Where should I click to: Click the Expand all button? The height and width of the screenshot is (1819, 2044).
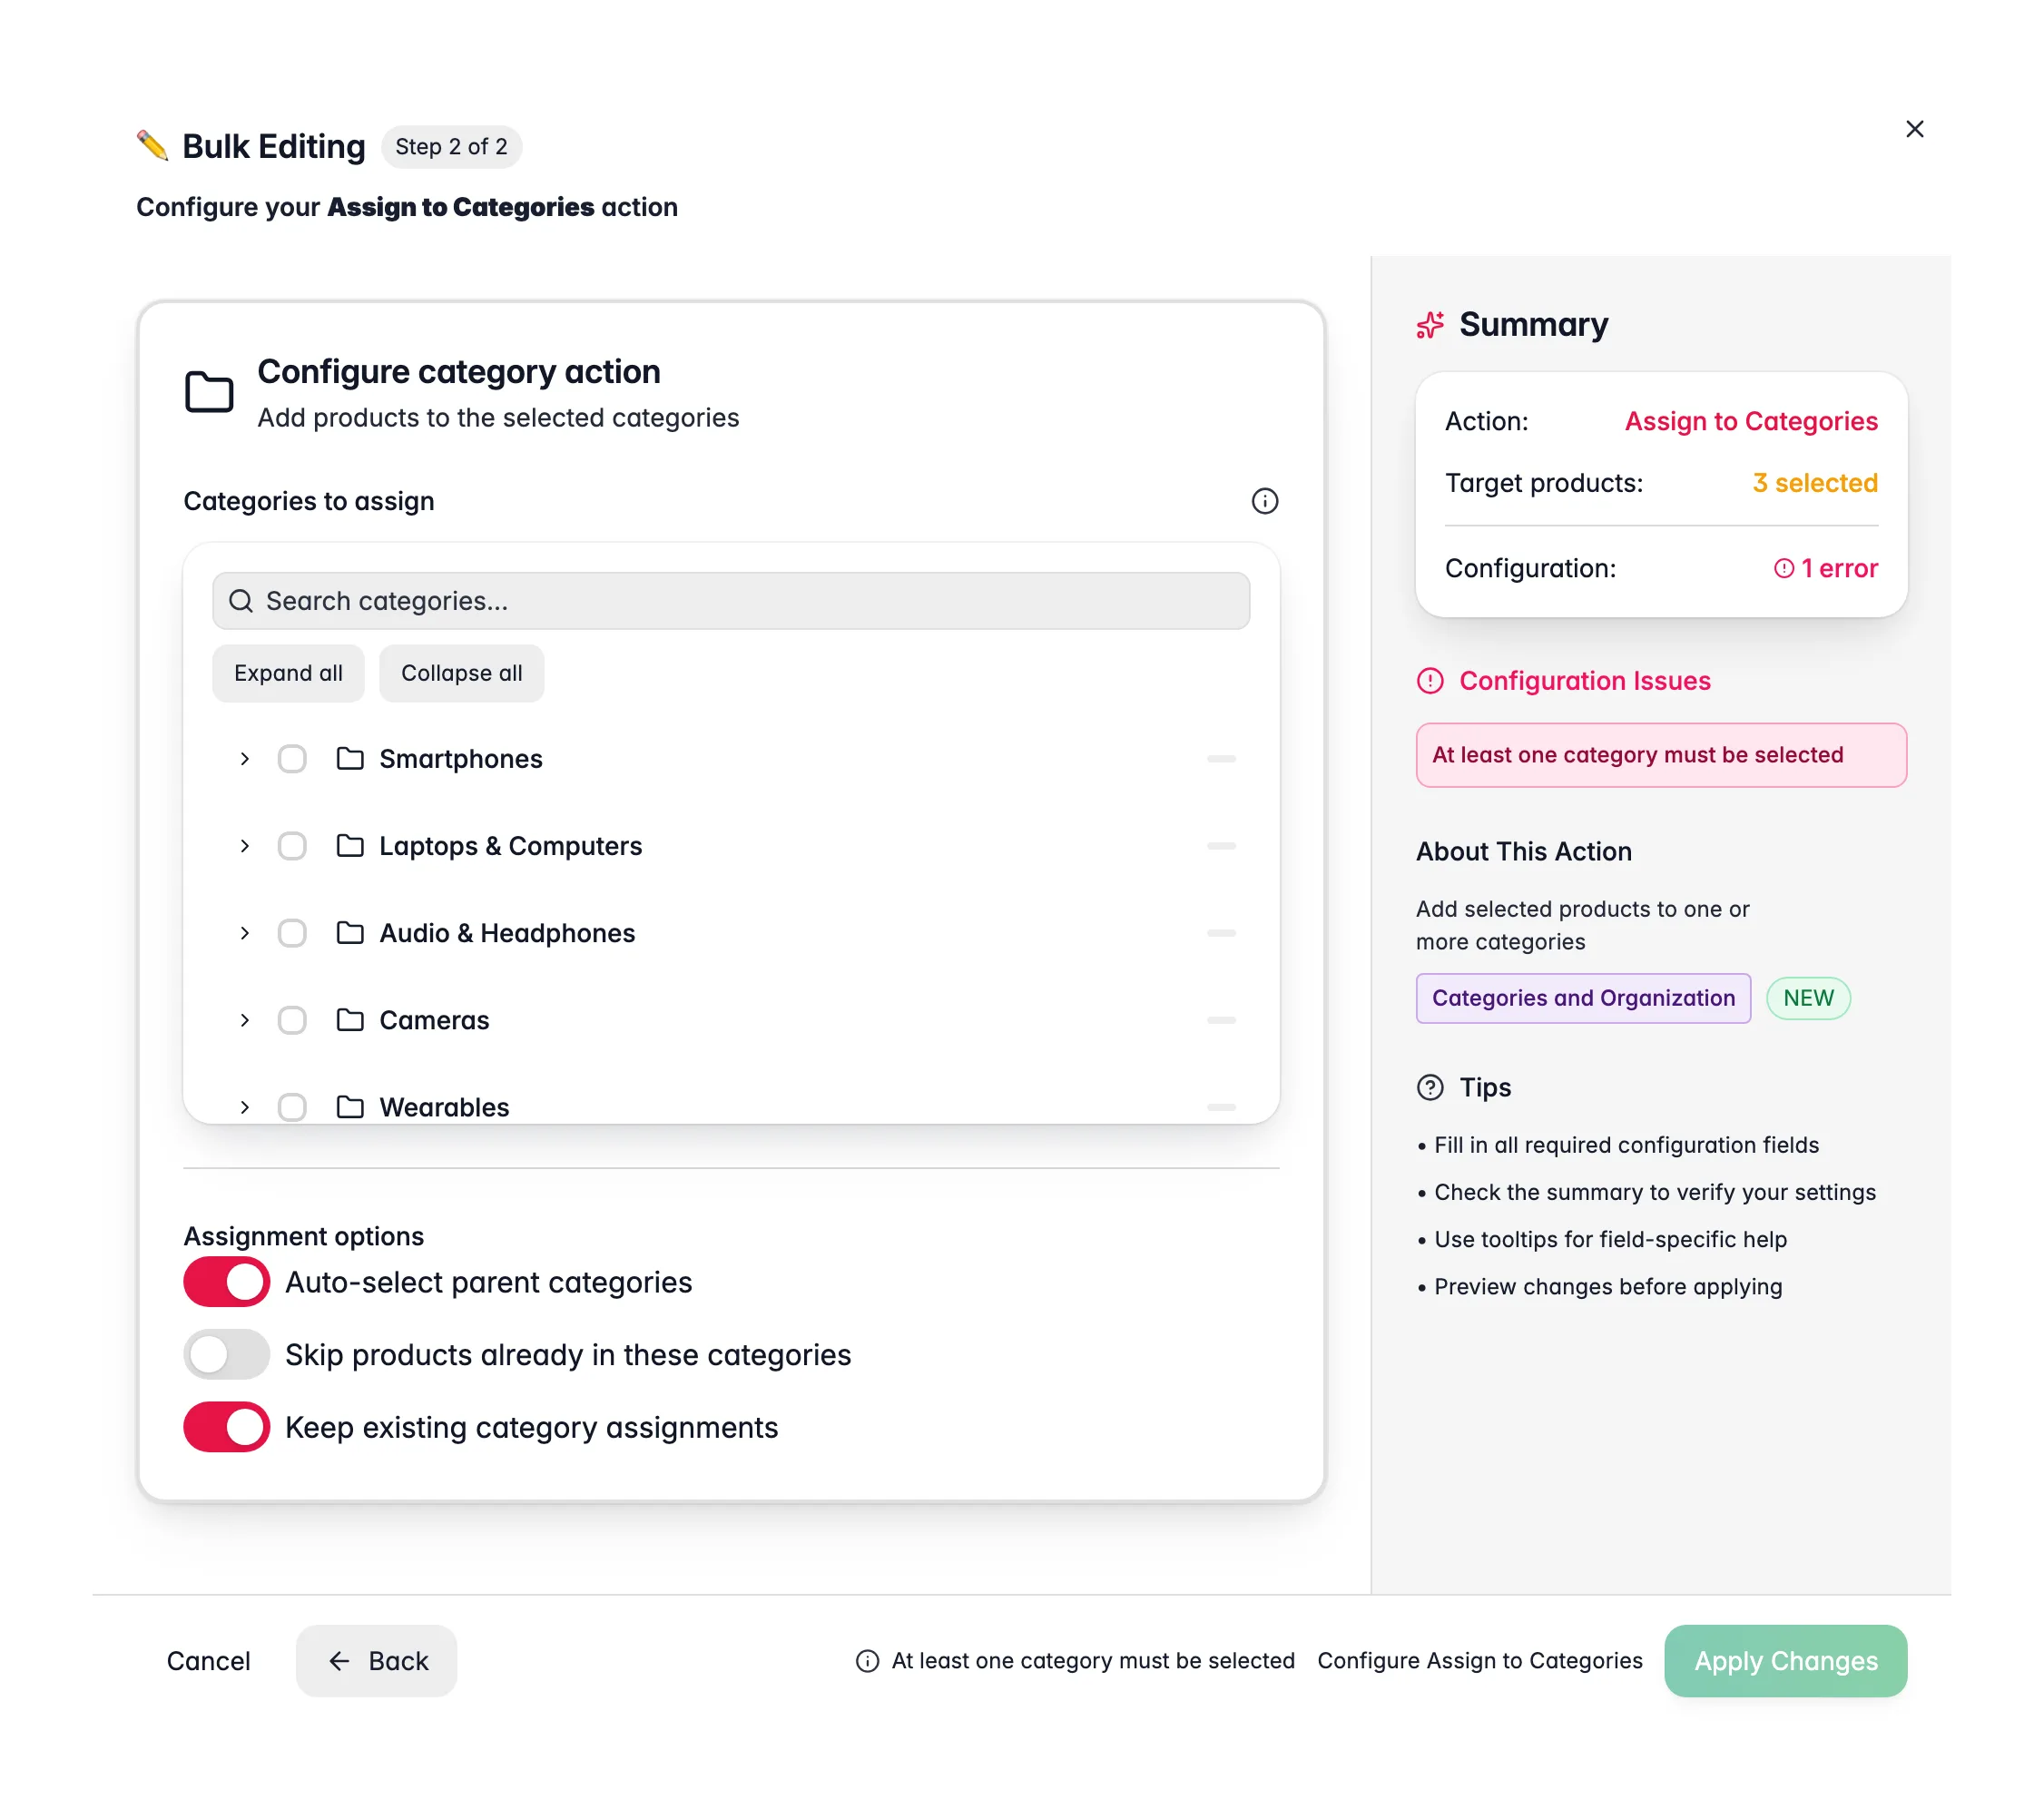pos(288,673)
